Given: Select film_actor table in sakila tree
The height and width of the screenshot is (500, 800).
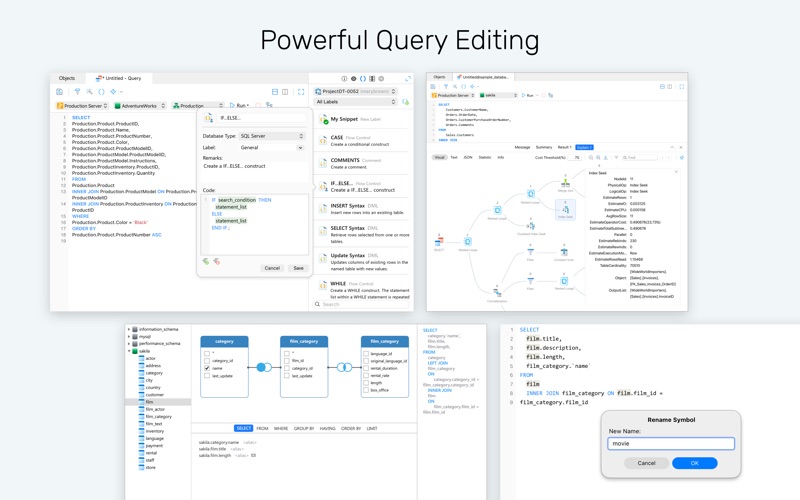Looking at the screenshot, I should tap(155, 409).
